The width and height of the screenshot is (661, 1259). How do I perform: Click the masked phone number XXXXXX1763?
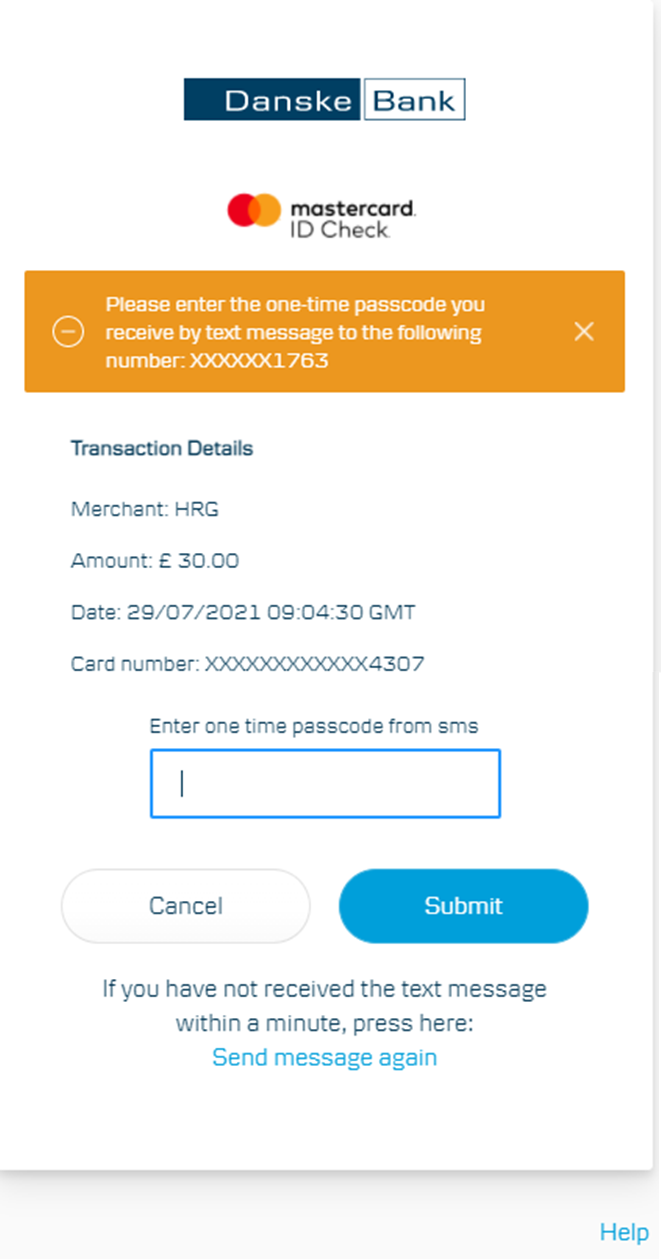tap(259, 360)
